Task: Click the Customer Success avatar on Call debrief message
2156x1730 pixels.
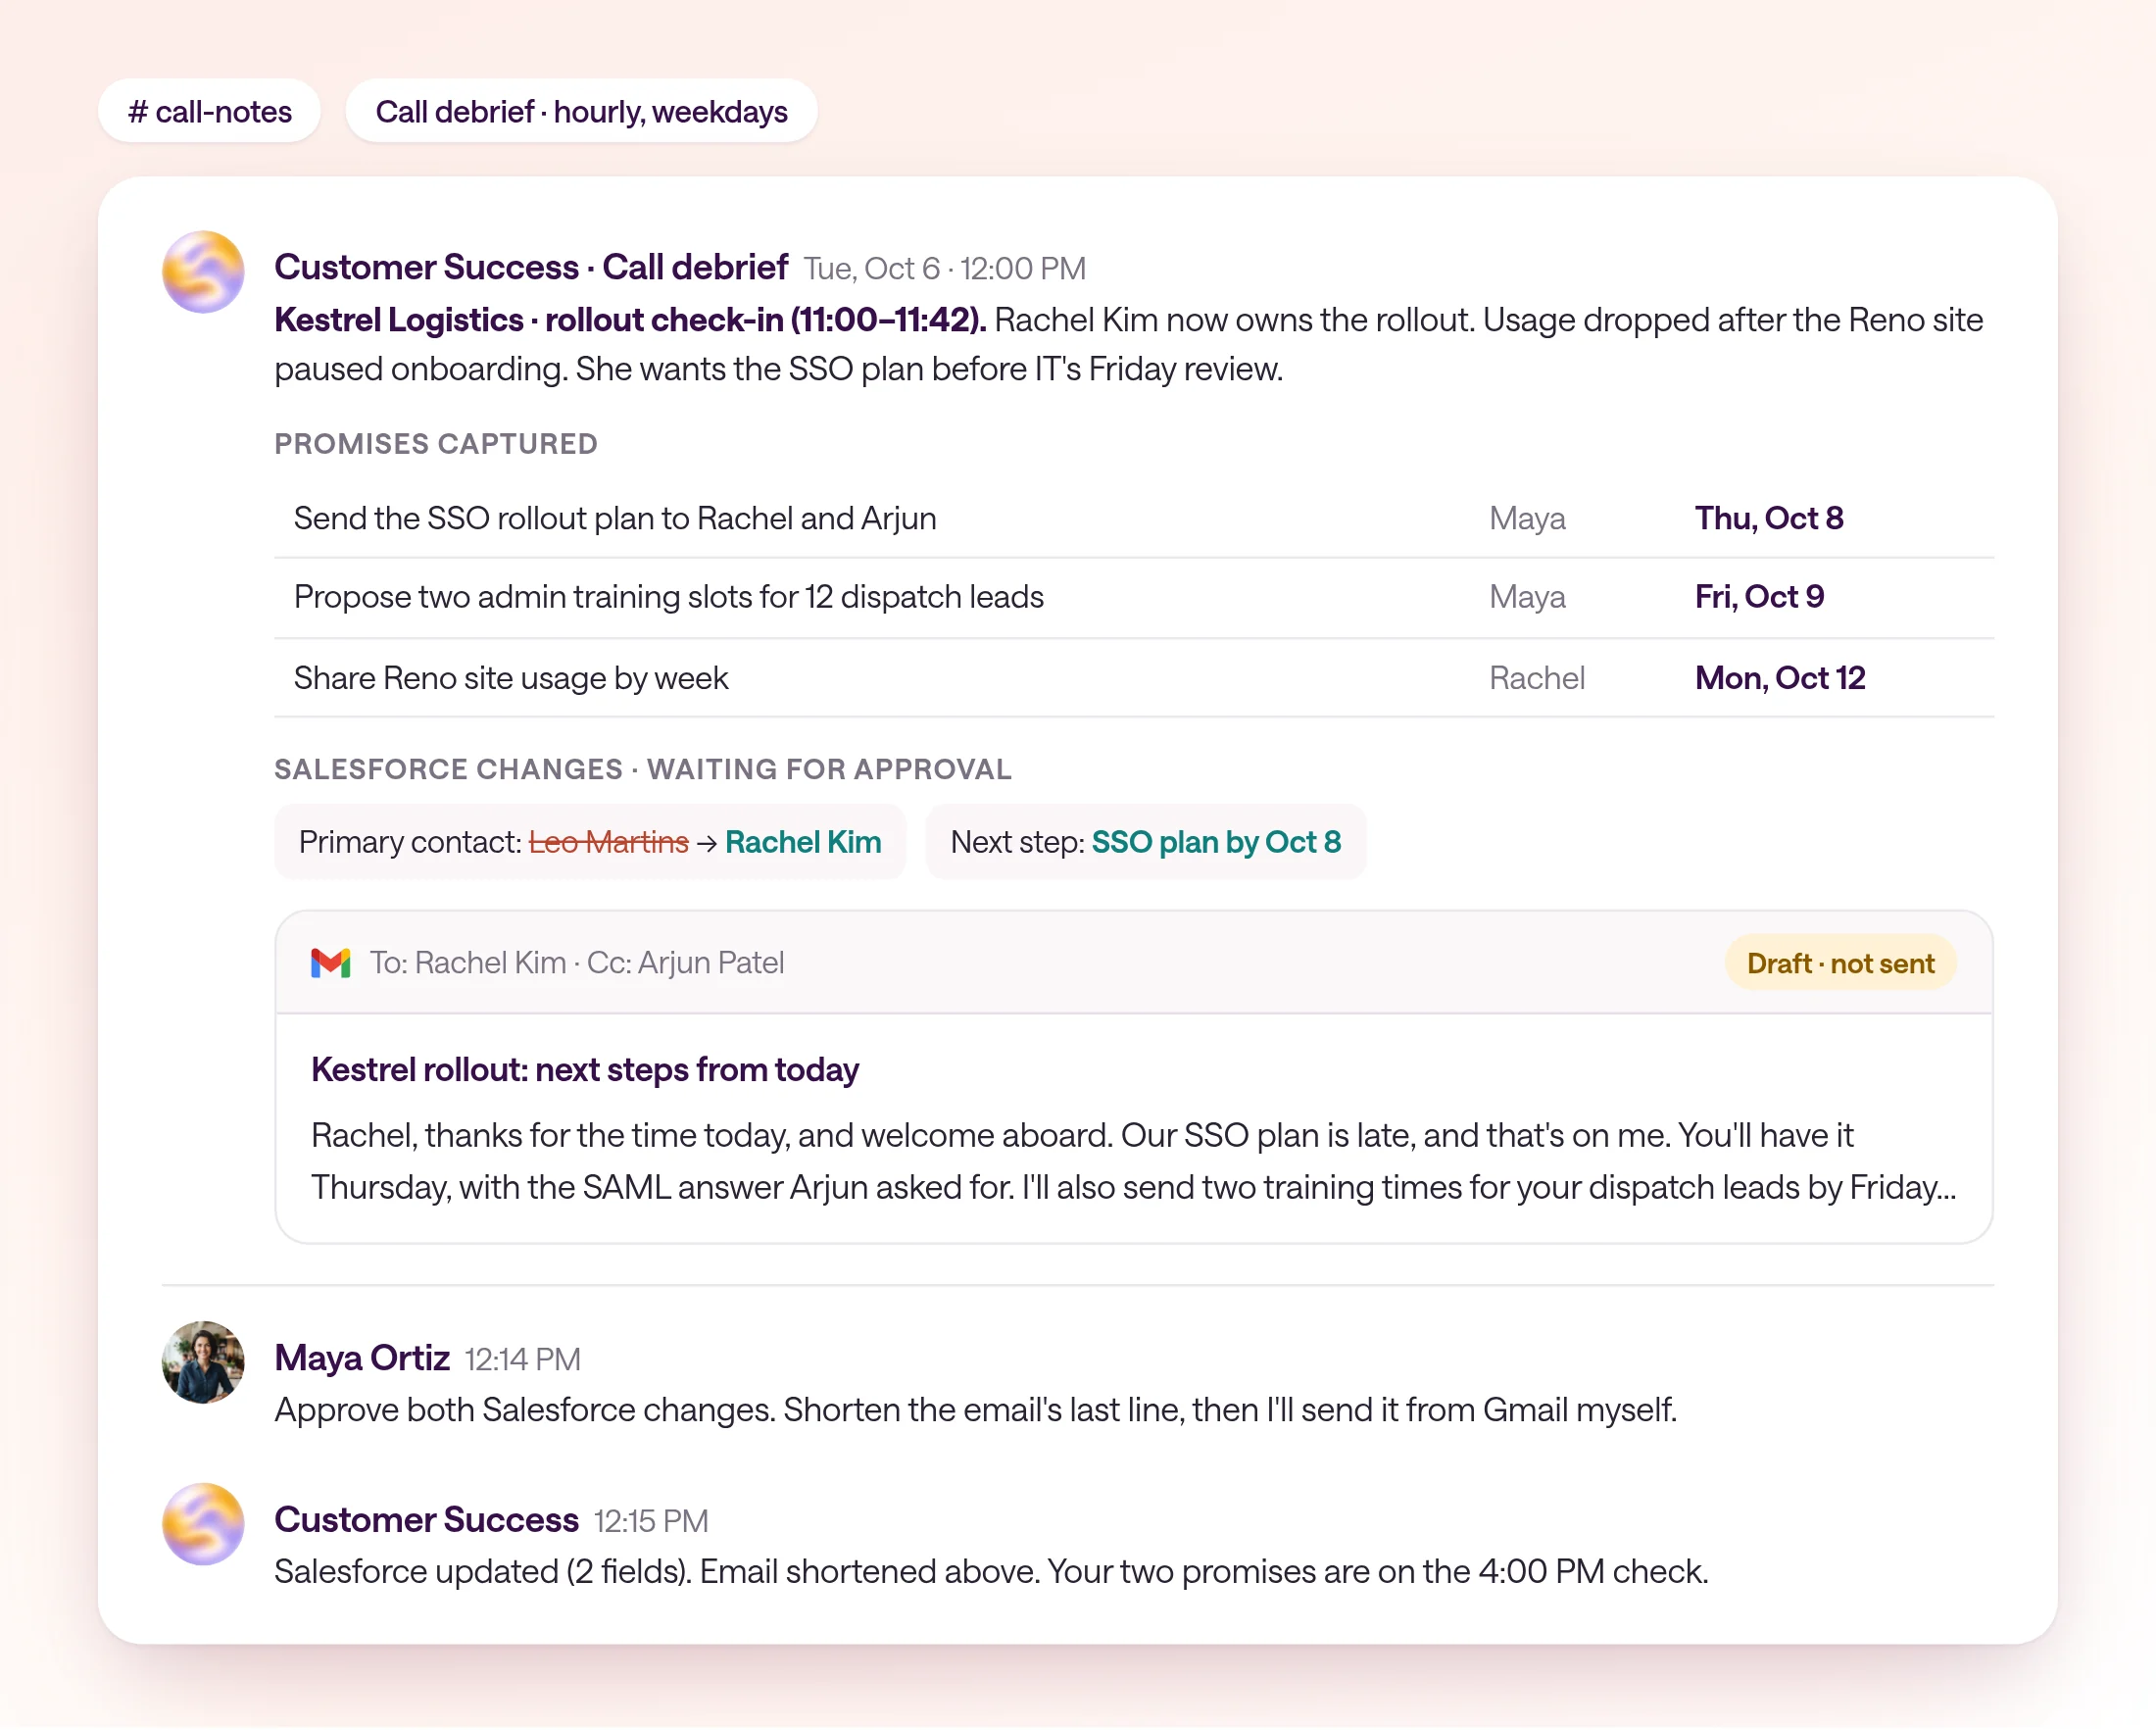Action: coord(203,271)
